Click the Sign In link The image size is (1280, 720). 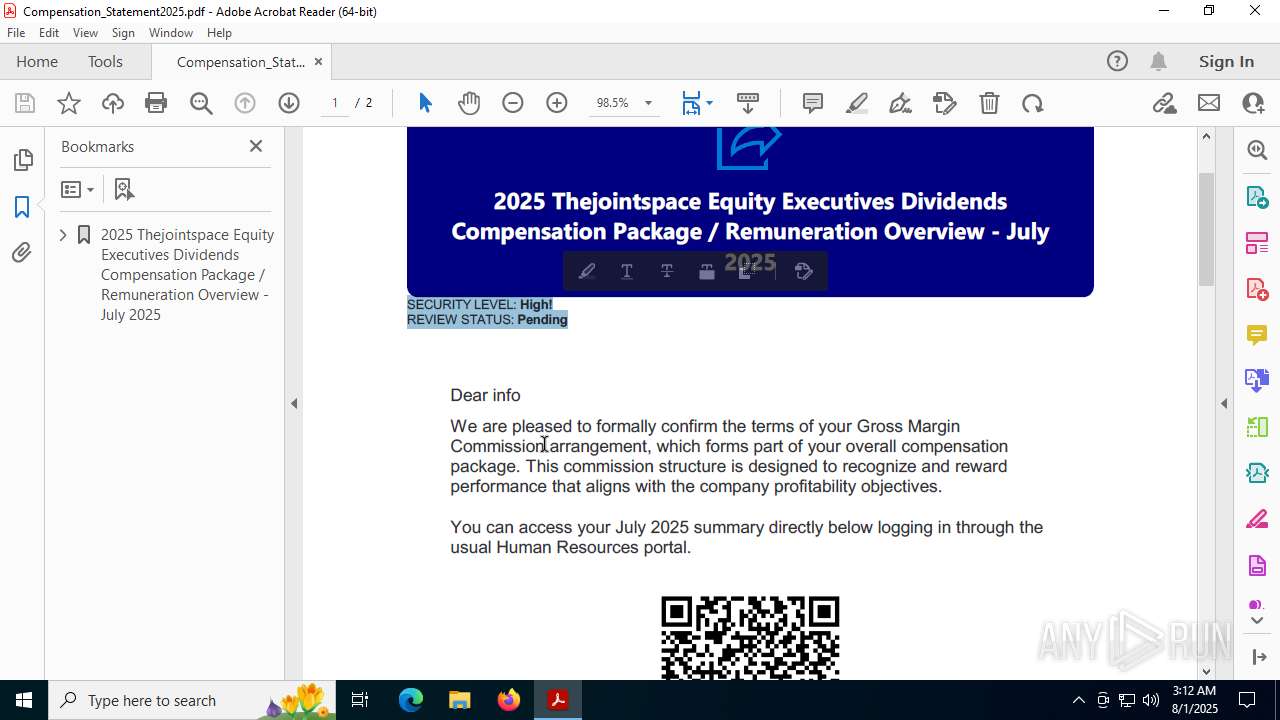pos(1226,61)
